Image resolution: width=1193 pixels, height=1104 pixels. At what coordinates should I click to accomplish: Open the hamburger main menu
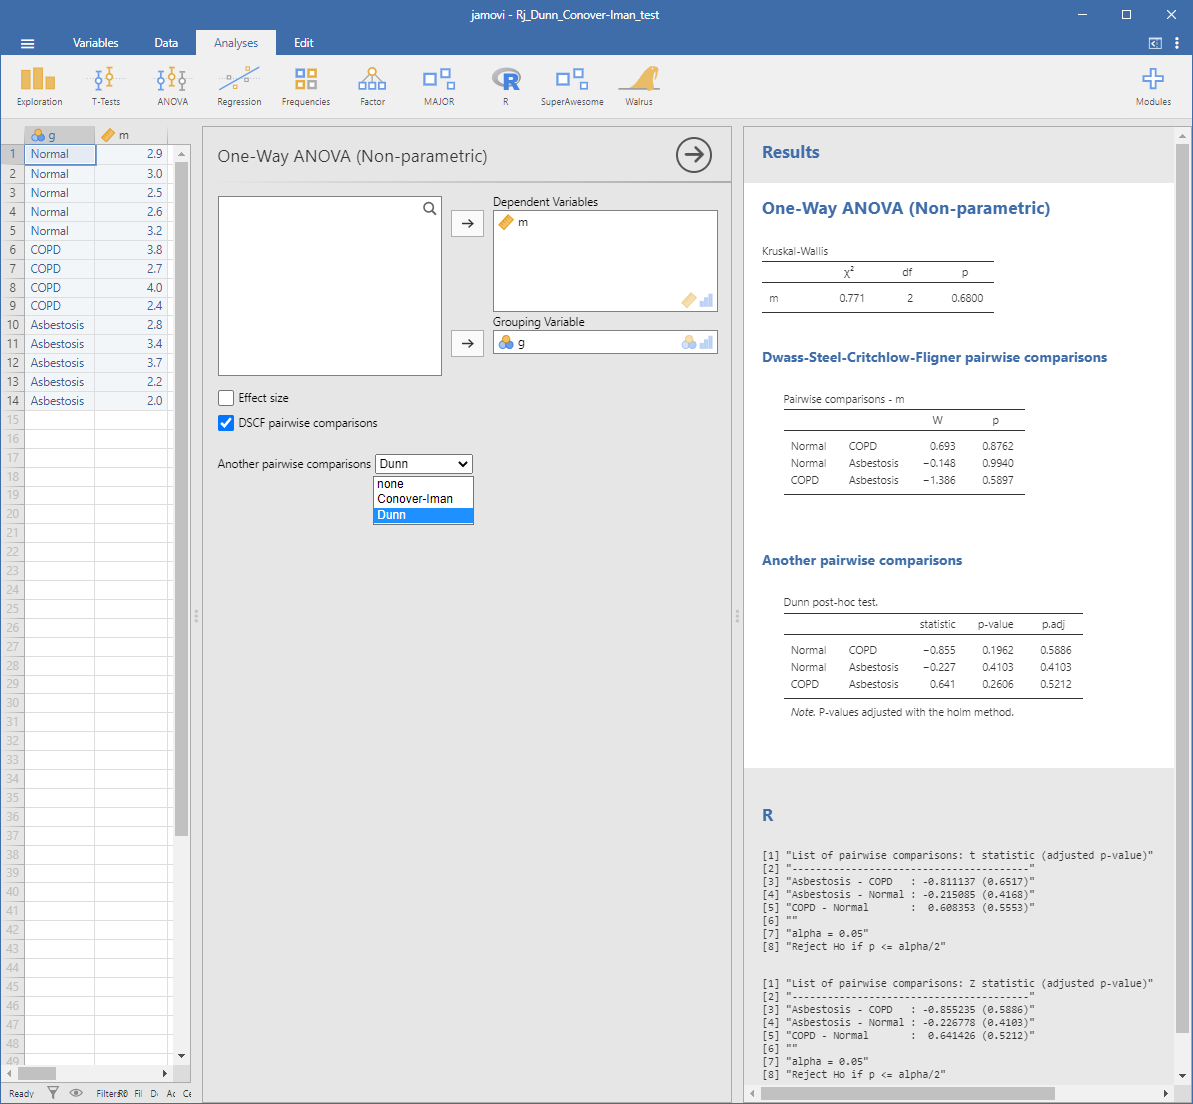(27, 43)
